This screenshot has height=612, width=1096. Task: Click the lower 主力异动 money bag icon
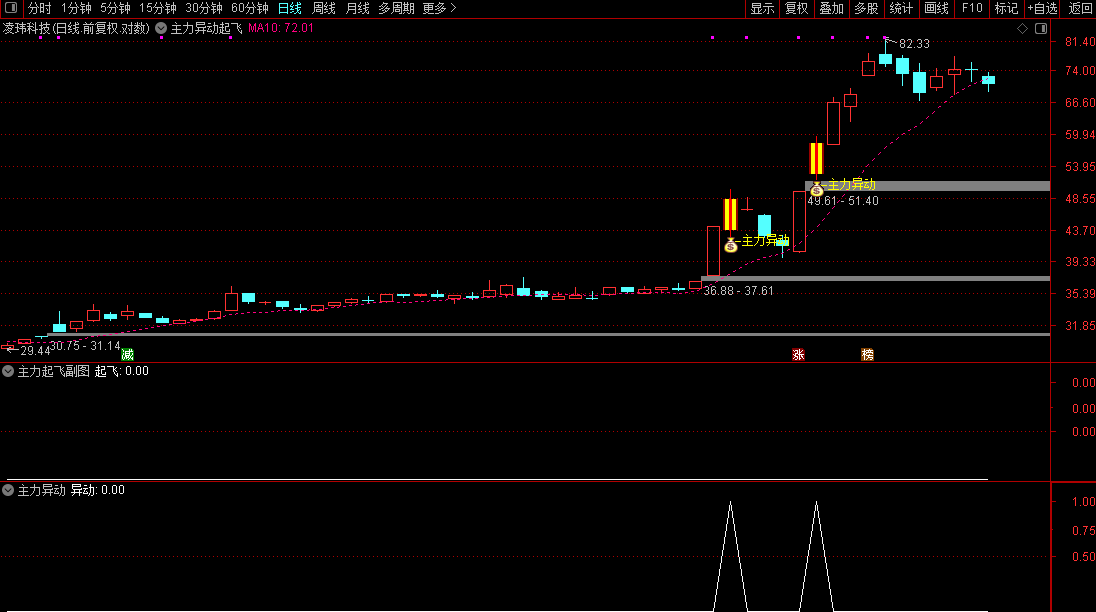tap(730, 245)
